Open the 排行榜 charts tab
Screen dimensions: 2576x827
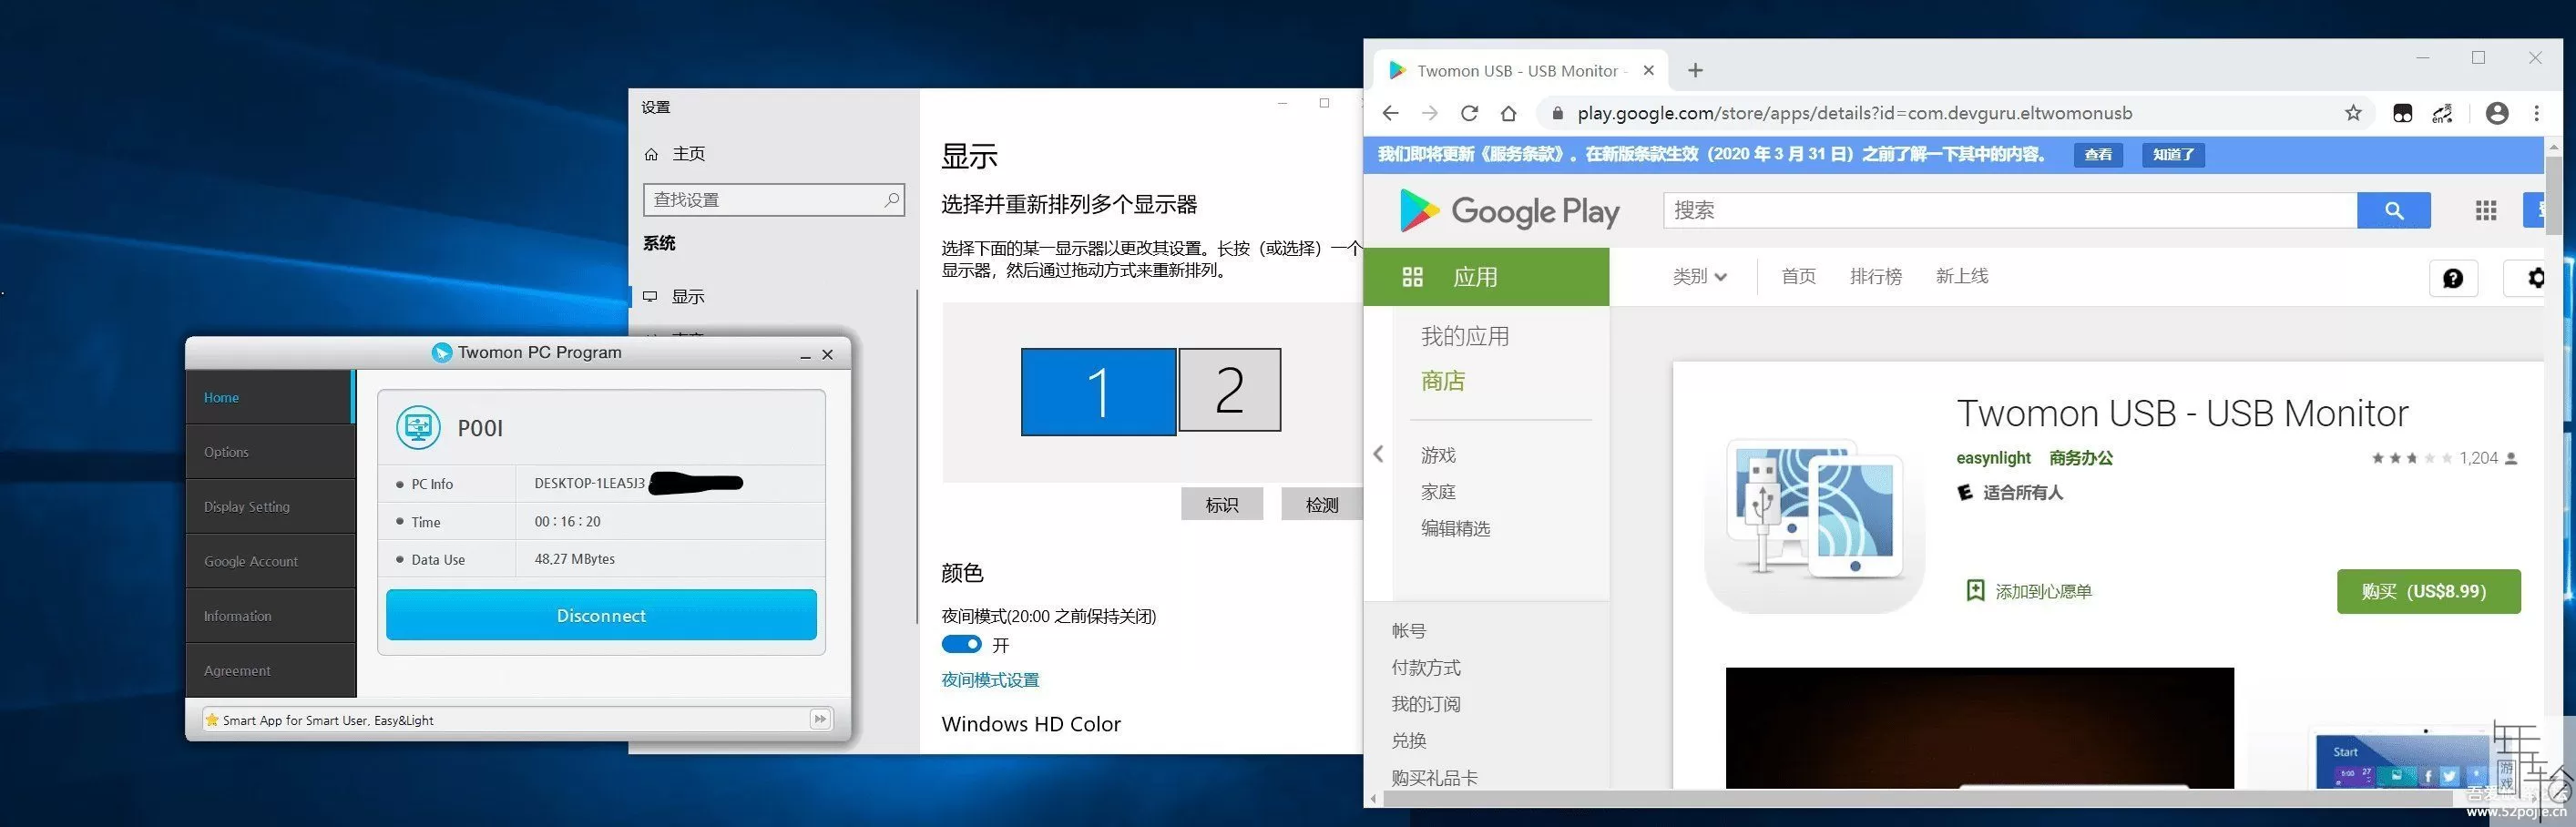[1875, 276]
